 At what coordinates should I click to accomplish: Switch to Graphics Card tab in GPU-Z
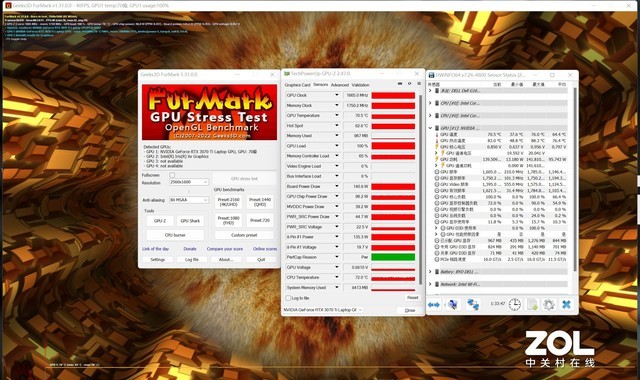[x=298, y=85]
